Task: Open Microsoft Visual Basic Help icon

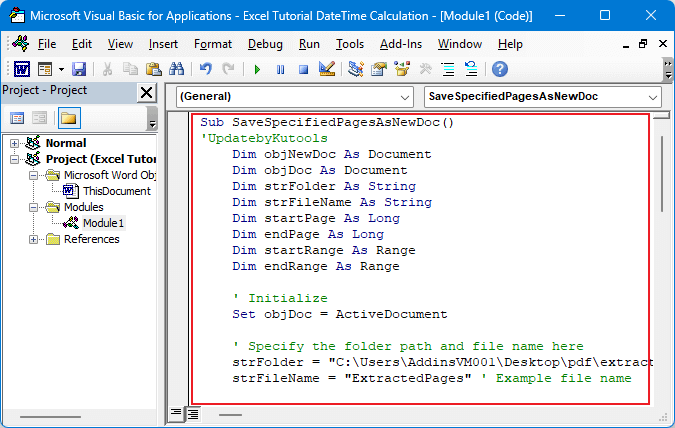Action: [x=499, y=69]
